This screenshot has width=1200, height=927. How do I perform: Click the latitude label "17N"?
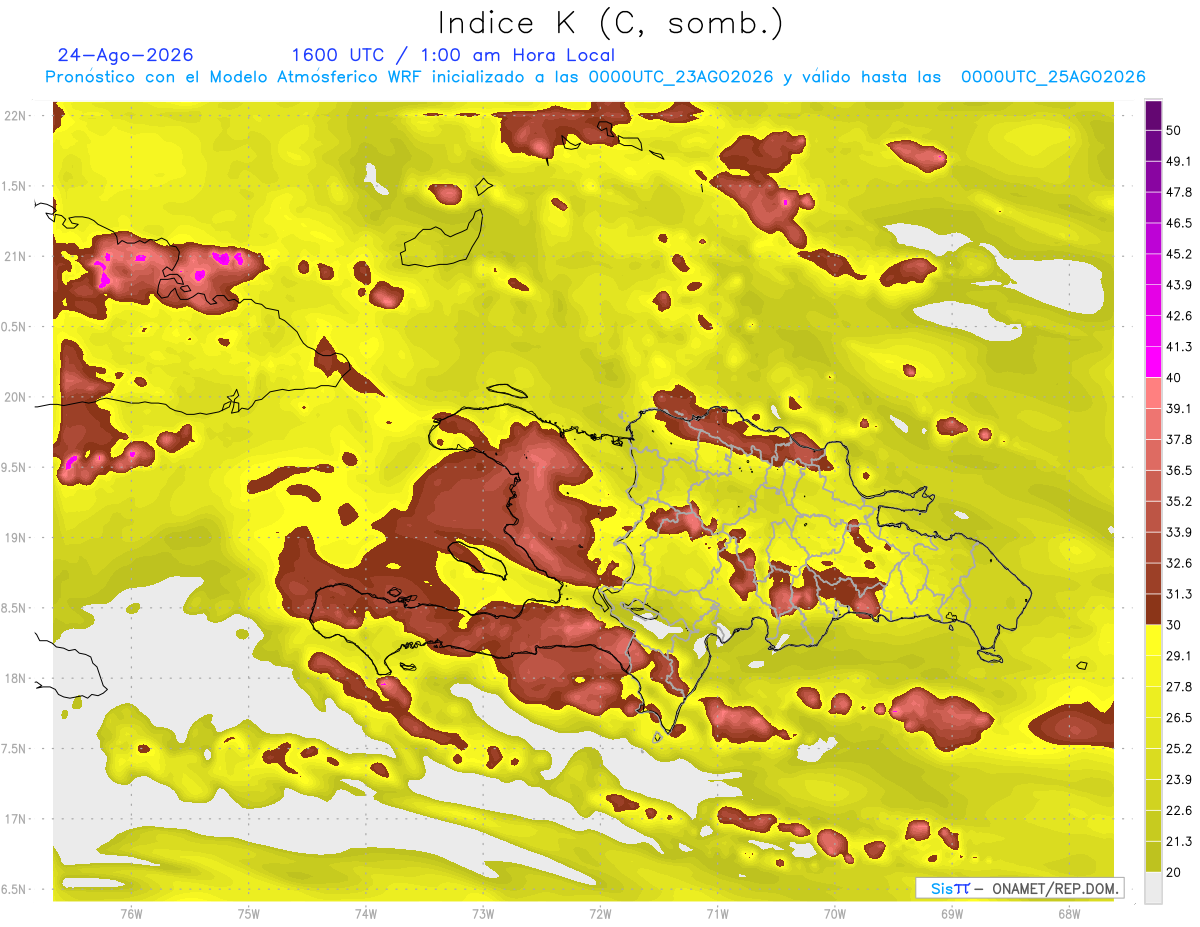[x=16, y=819]
